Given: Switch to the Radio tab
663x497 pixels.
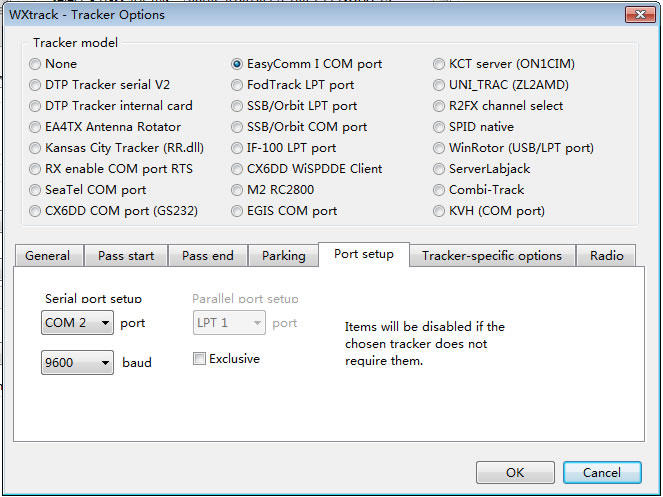Looking at the screenshot, I should click(x=606, y=256).
